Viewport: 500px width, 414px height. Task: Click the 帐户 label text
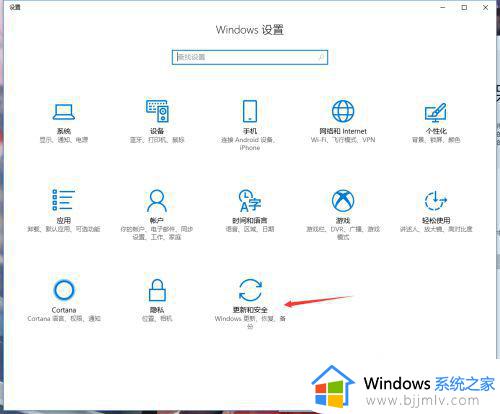coord(157,220)
